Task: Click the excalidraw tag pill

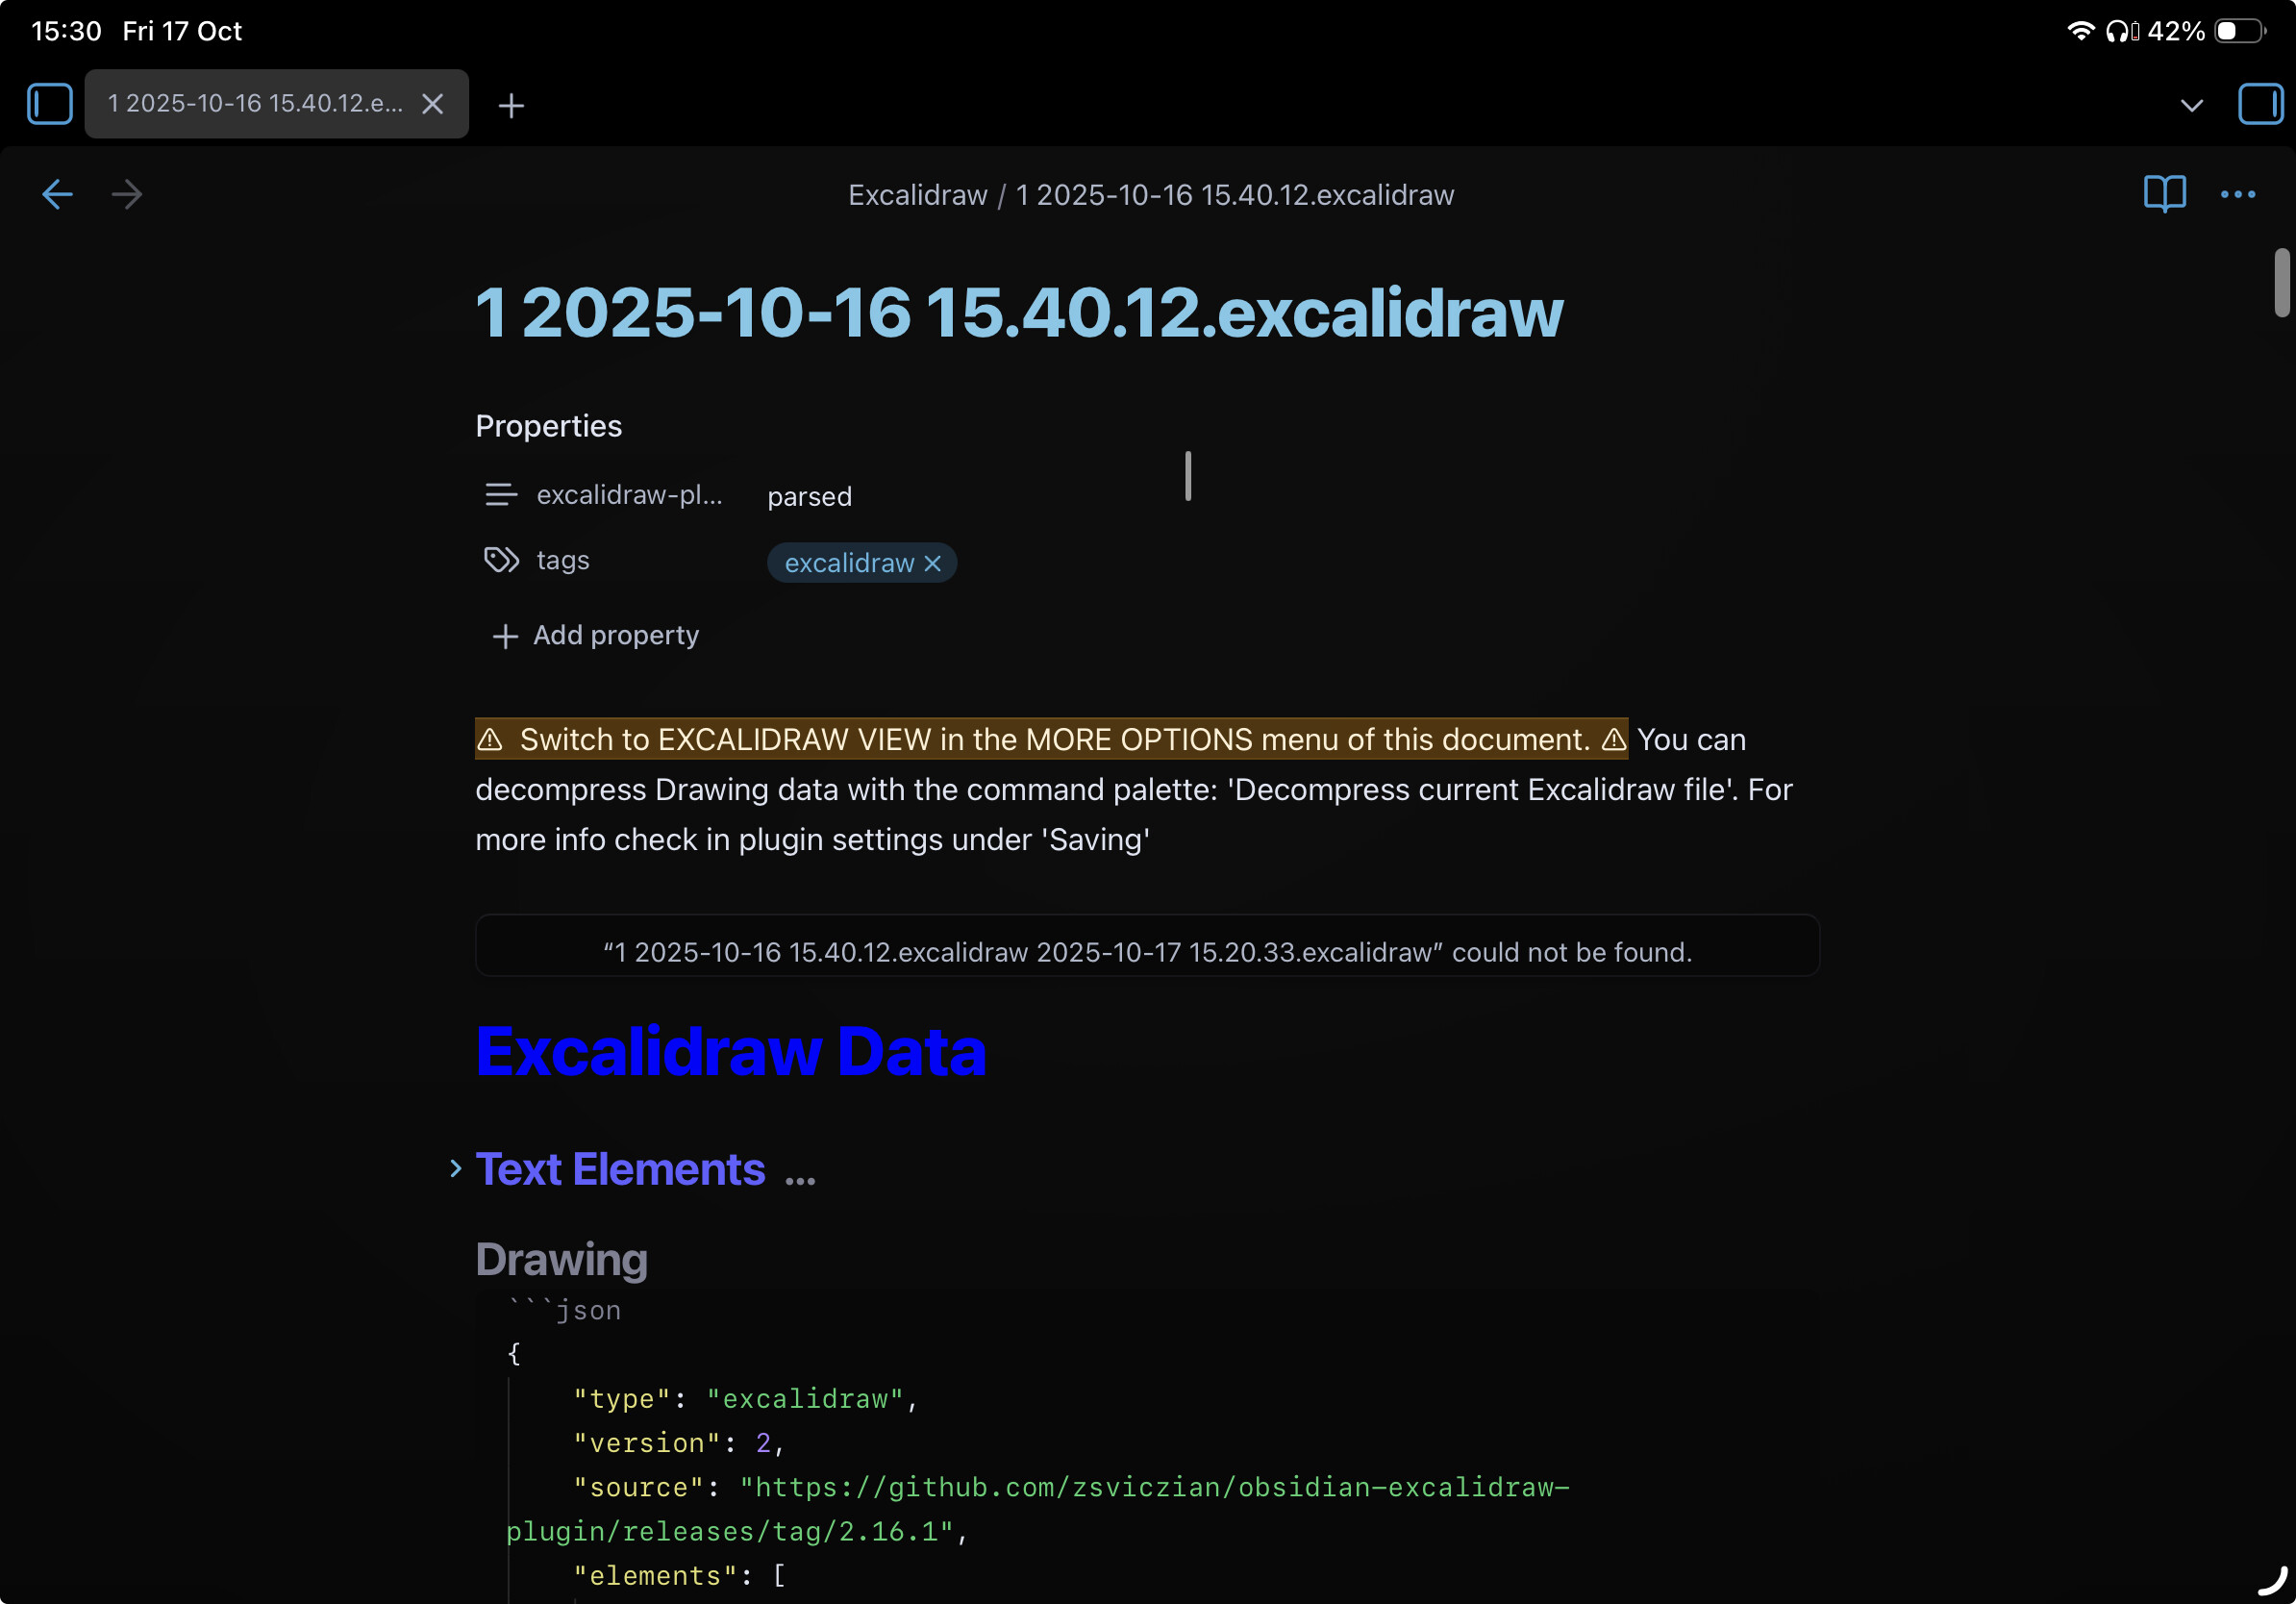Action: pos(848,564)
